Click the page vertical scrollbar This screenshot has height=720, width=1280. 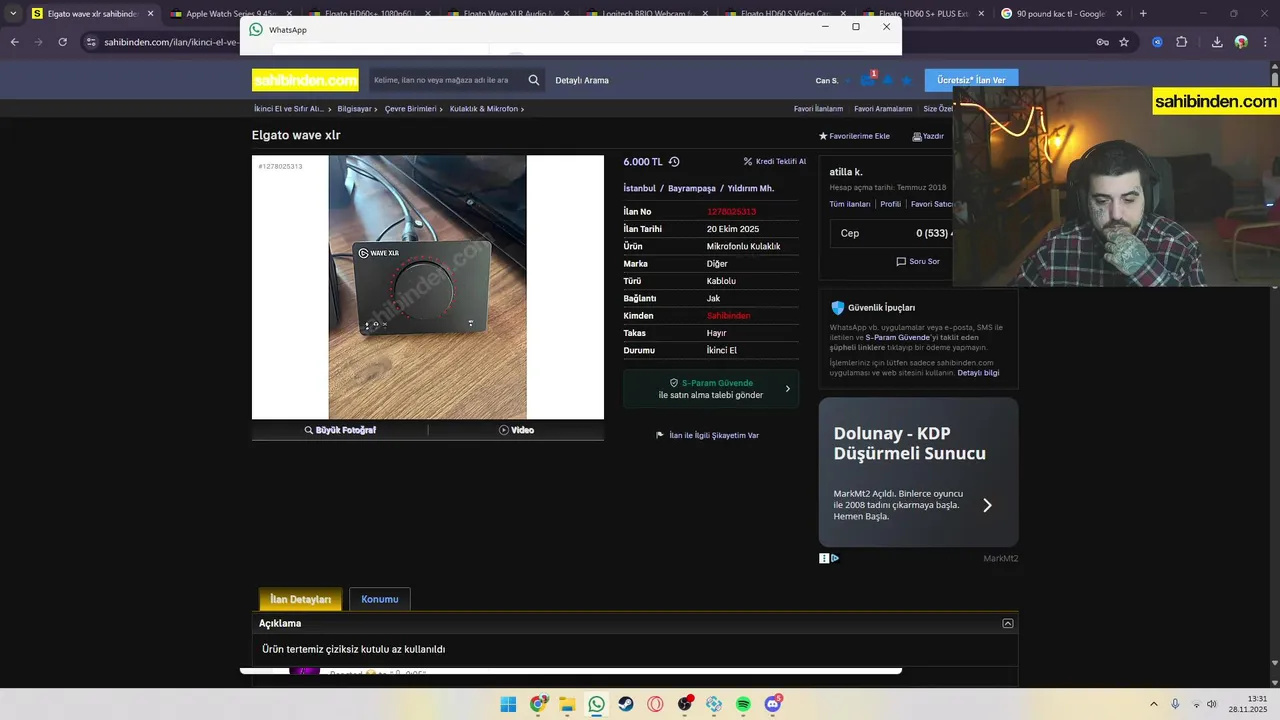coord(1274,375)
